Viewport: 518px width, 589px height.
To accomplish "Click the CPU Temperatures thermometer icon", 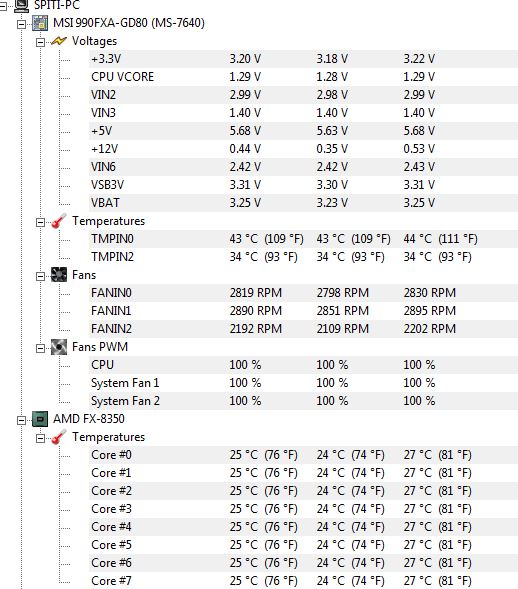I will click(59, 437).
